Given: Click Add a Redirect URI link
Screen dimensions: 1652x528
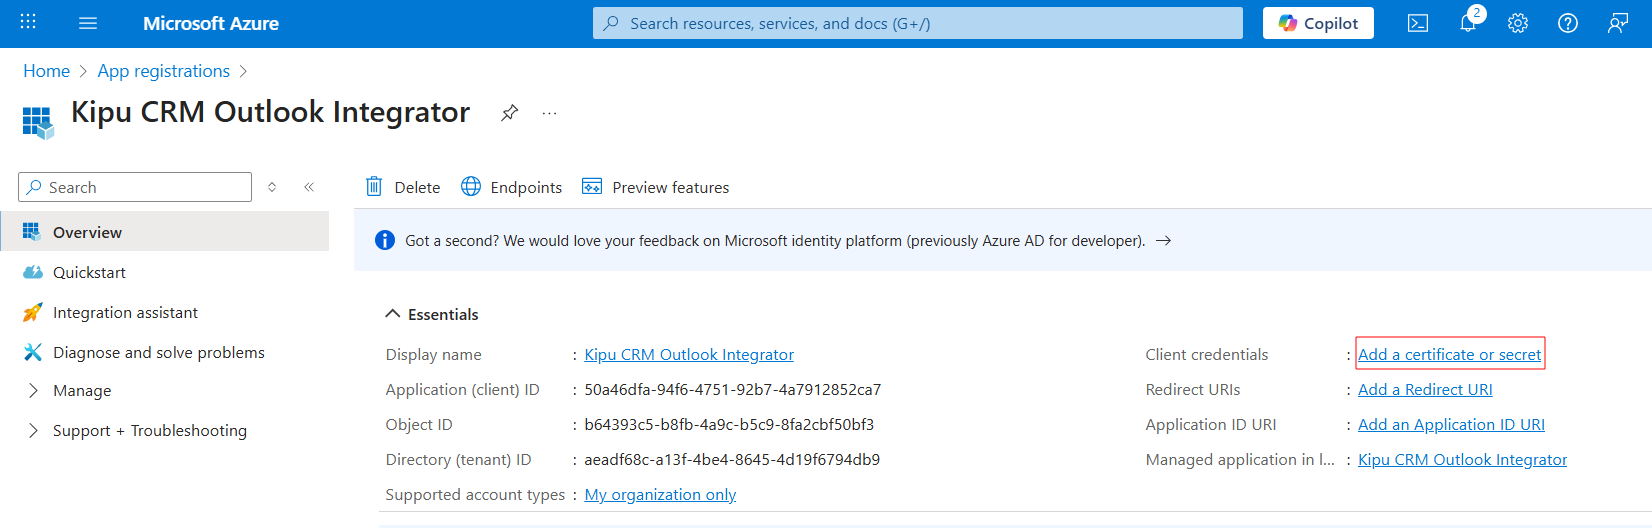Looking at the screenshot, I should [x=1424, y=389].
